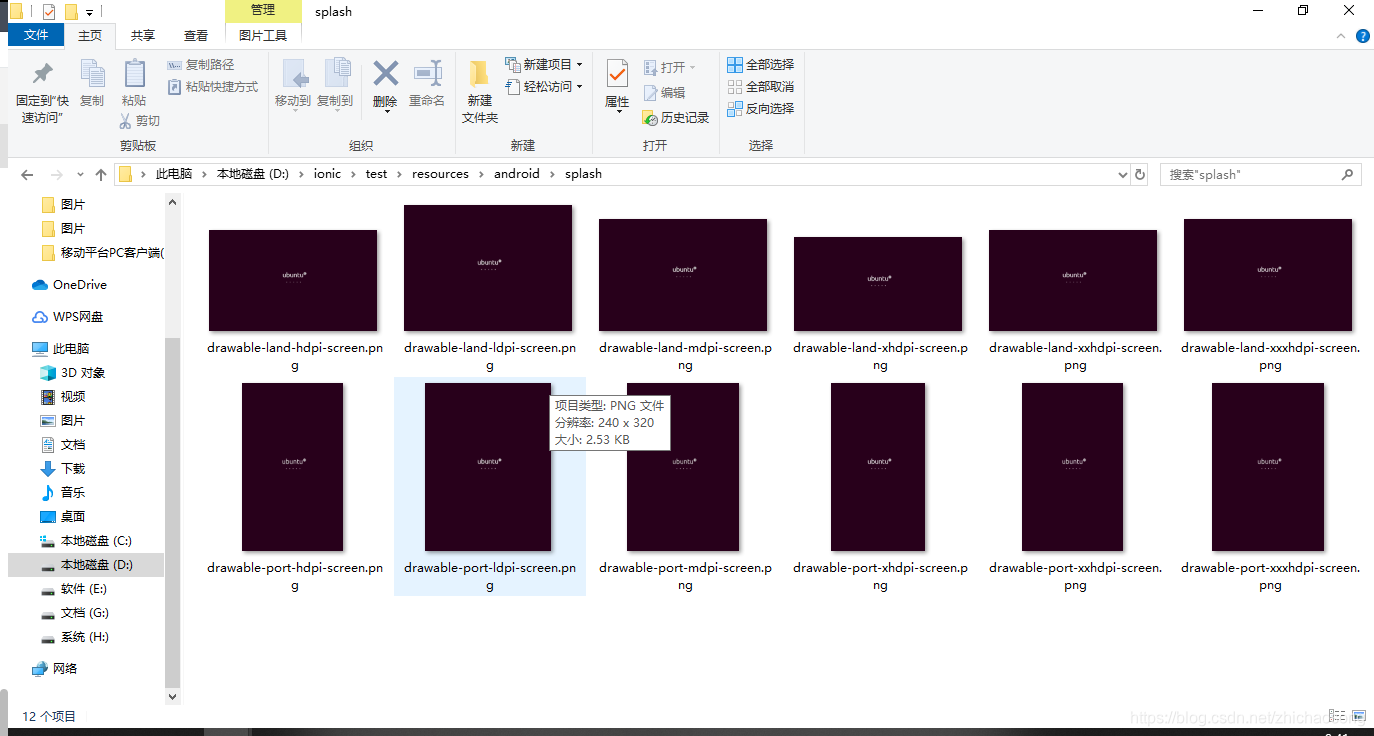Open the recent locations dropdown arrow
This screenshot has width=1374, height=736.
click(79, 175)
